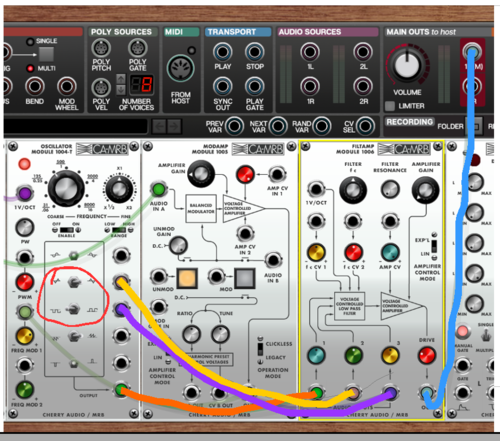Image resolution: width=500 pixels, height=441 pixels.
Task: Click the FILTER RESONANCE knob
Action: 390,189
